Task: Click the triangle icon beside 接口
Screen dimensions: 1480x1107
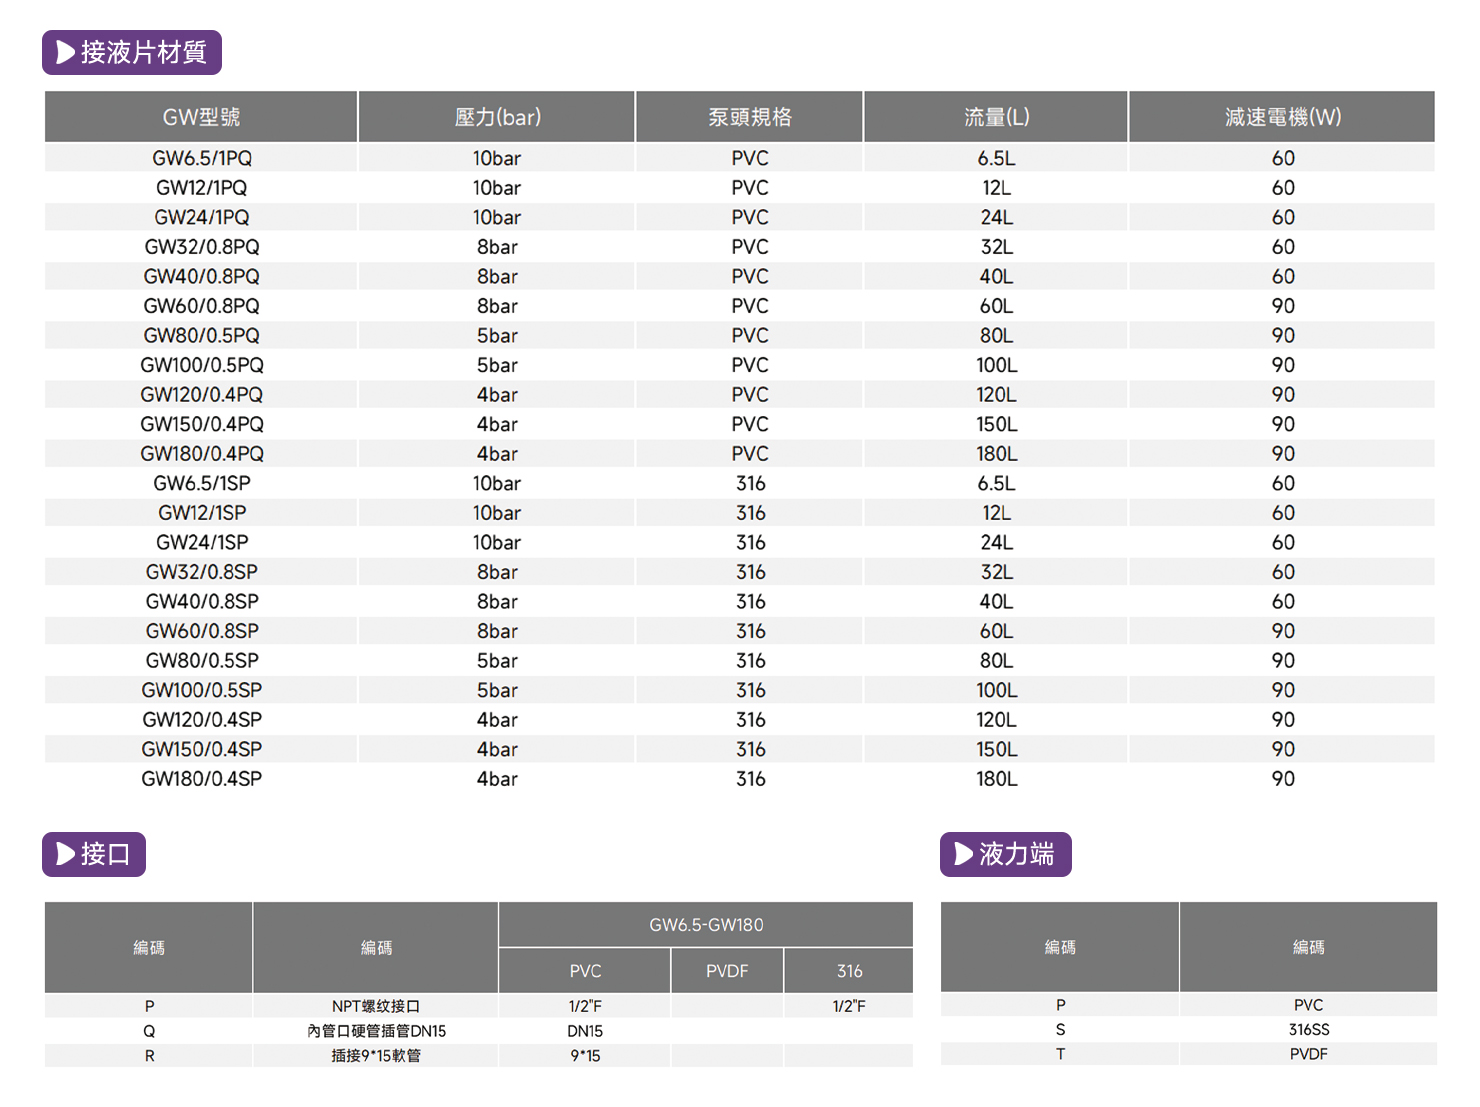Action: click(x=66, y=854)
